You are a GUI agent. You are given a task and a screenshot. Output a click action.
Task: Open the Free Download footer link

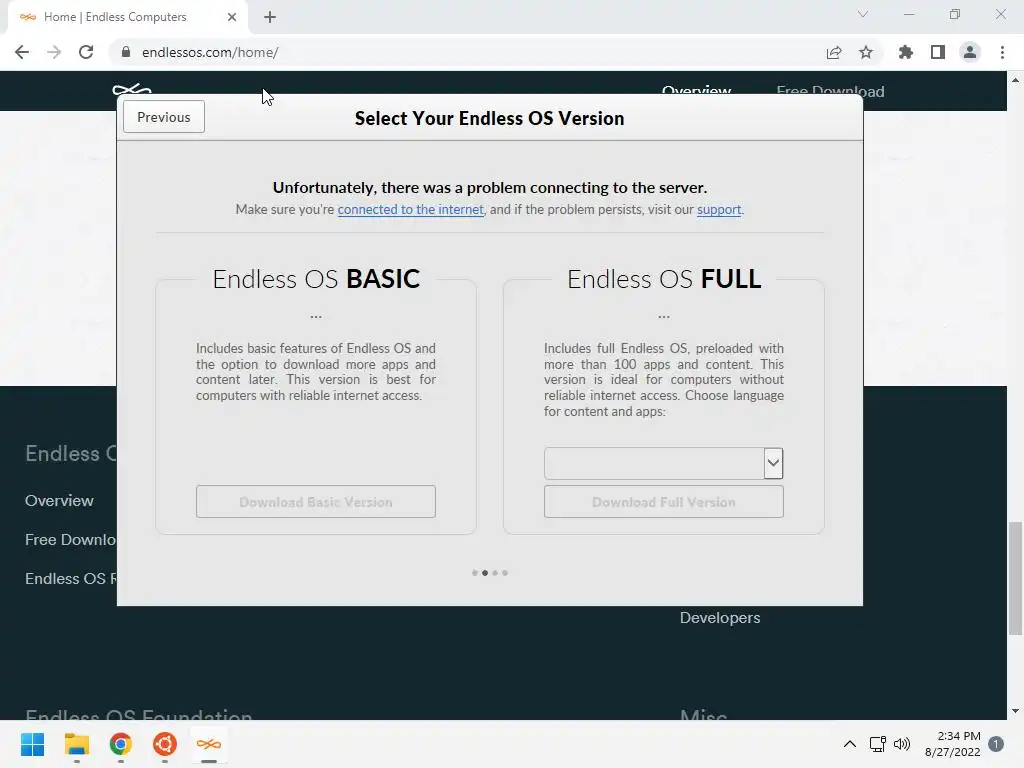(71, 540)
